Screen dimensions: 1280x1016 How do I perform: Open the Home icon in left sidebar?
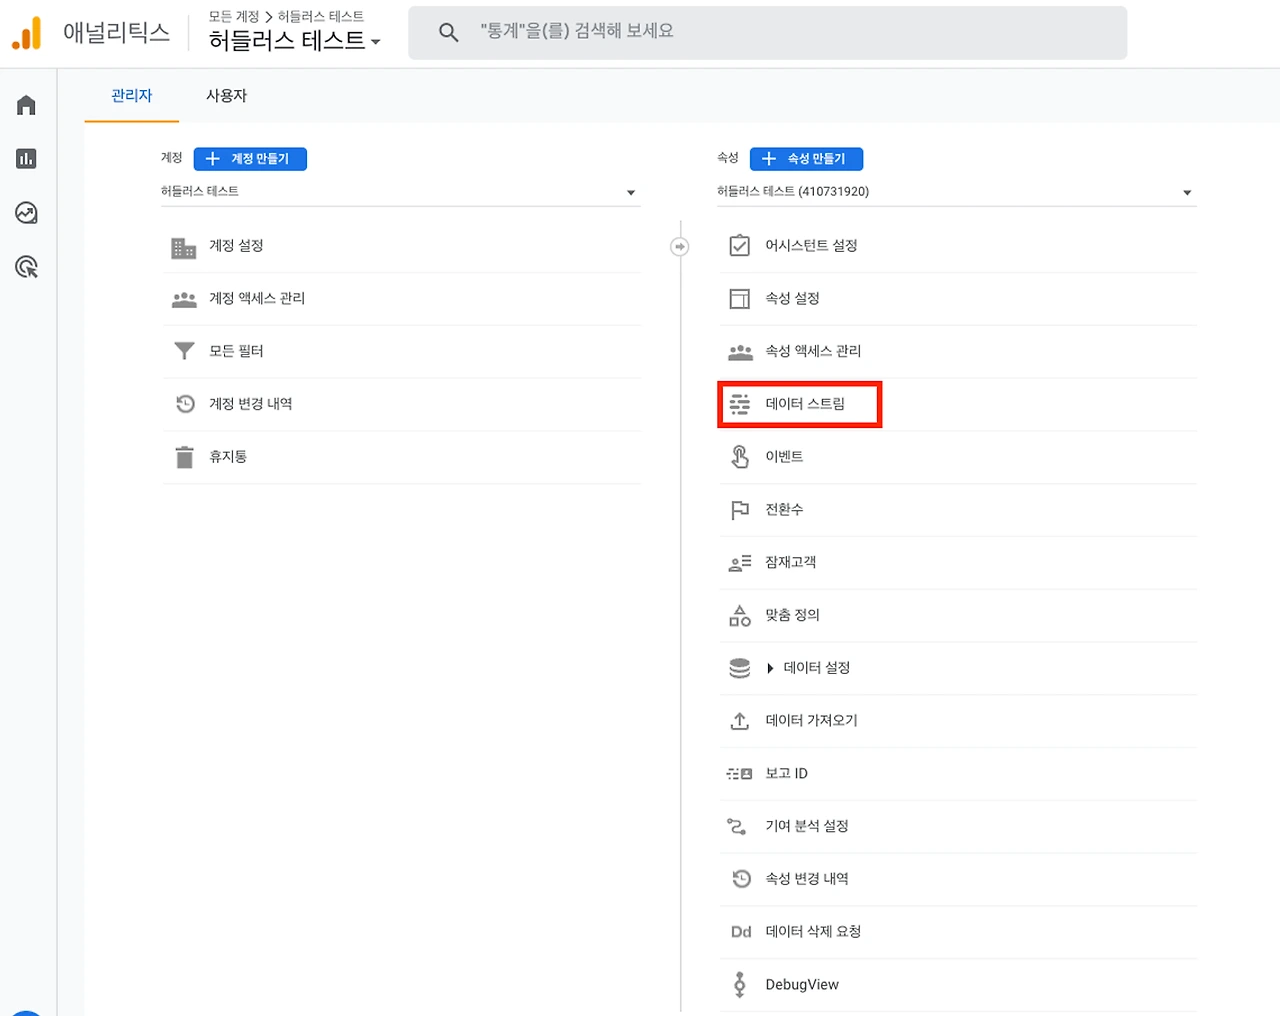point(27,106)
